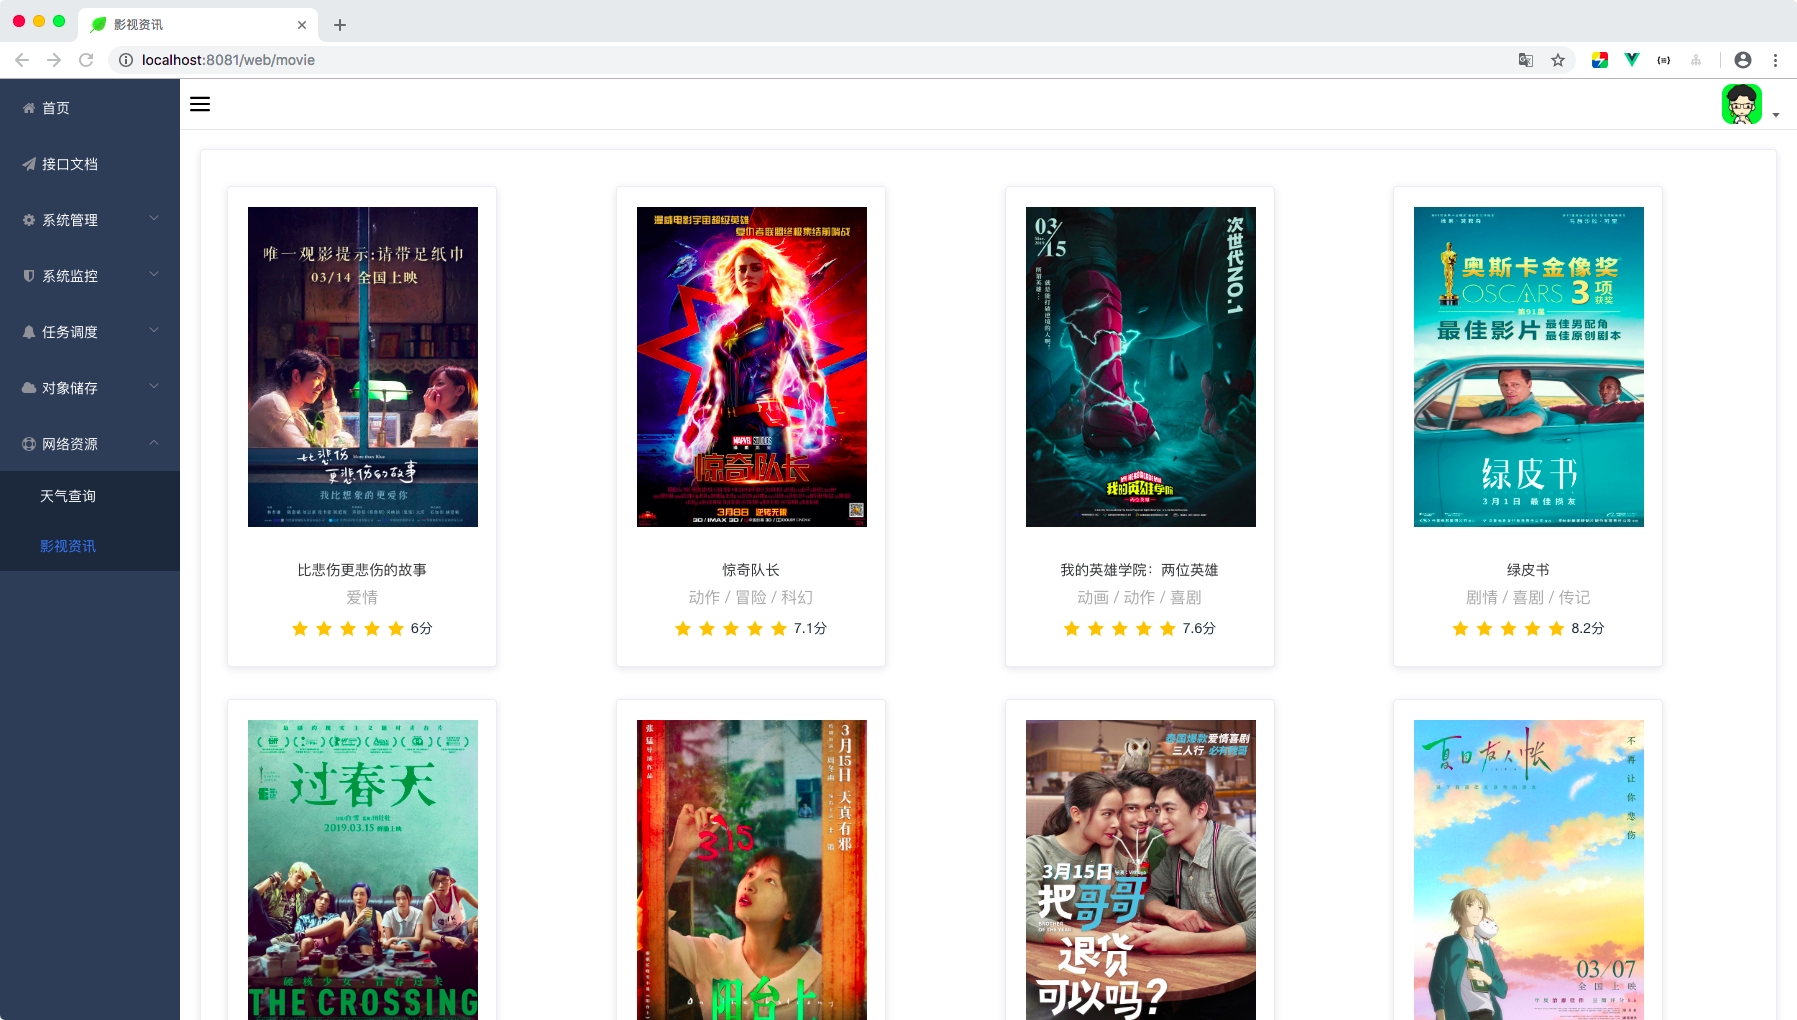
Task: Expand the 系统监控 menu chevron
Action: click(154, 274)
